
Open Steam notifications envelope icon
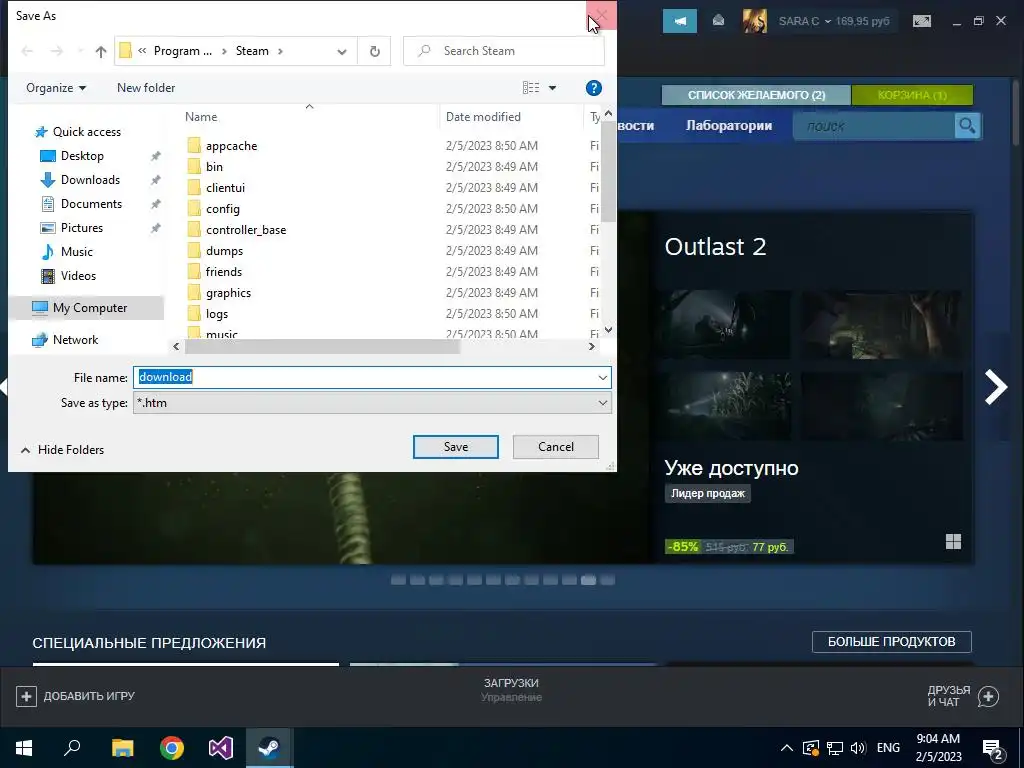tap(718, 21)
